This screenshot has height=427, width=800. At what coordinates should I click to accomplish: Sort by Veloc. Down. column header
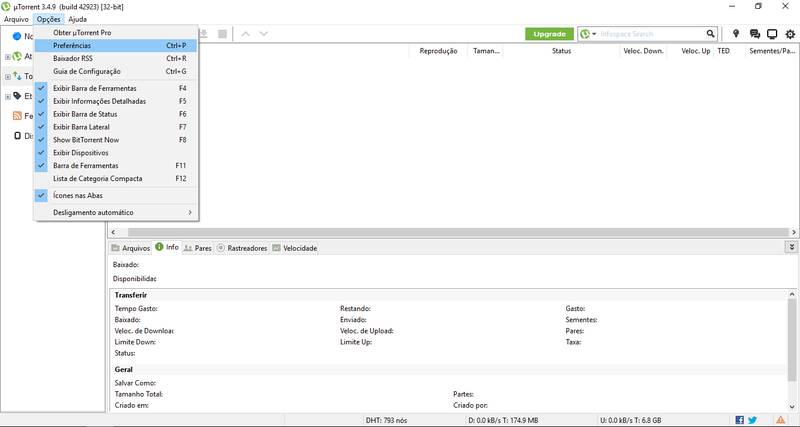tap(643, 51)
